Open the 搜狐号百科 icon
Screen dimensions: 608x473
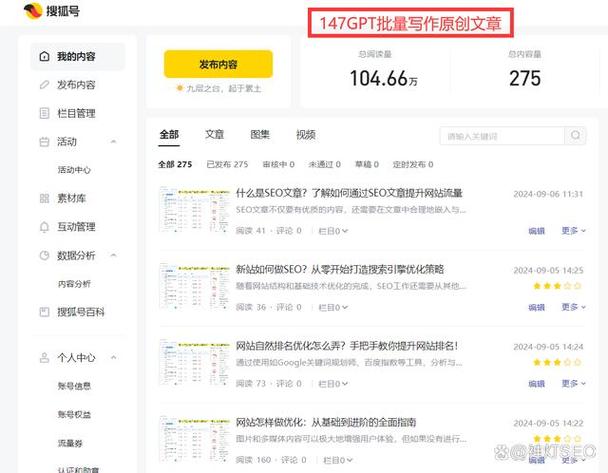[x=44, y=312]
